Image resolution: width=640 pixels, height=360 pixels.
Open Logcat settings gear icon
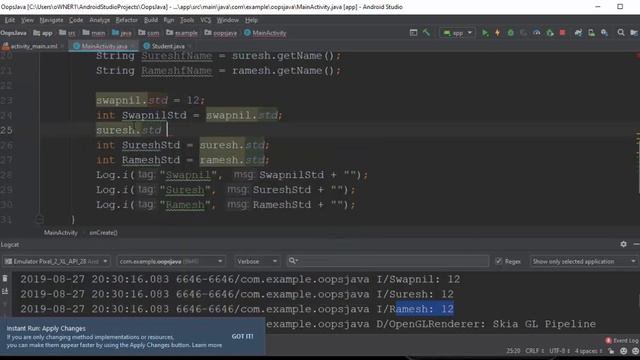click(x=623, y=244)
